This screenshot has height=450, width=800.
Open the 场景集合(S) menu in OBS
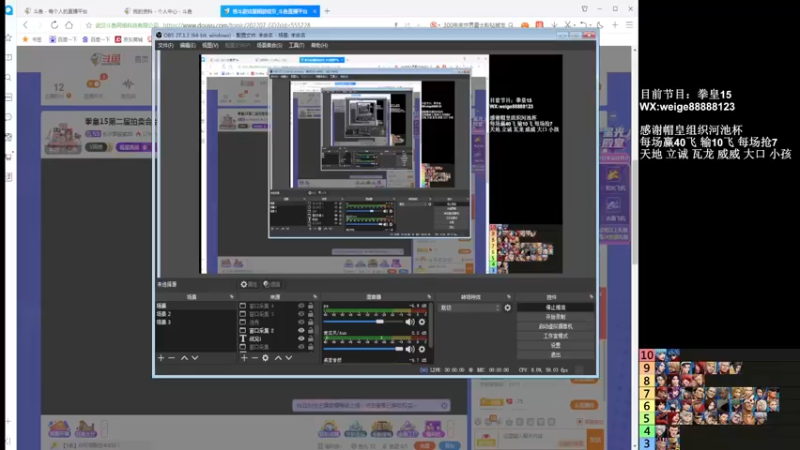pos(269,45)
